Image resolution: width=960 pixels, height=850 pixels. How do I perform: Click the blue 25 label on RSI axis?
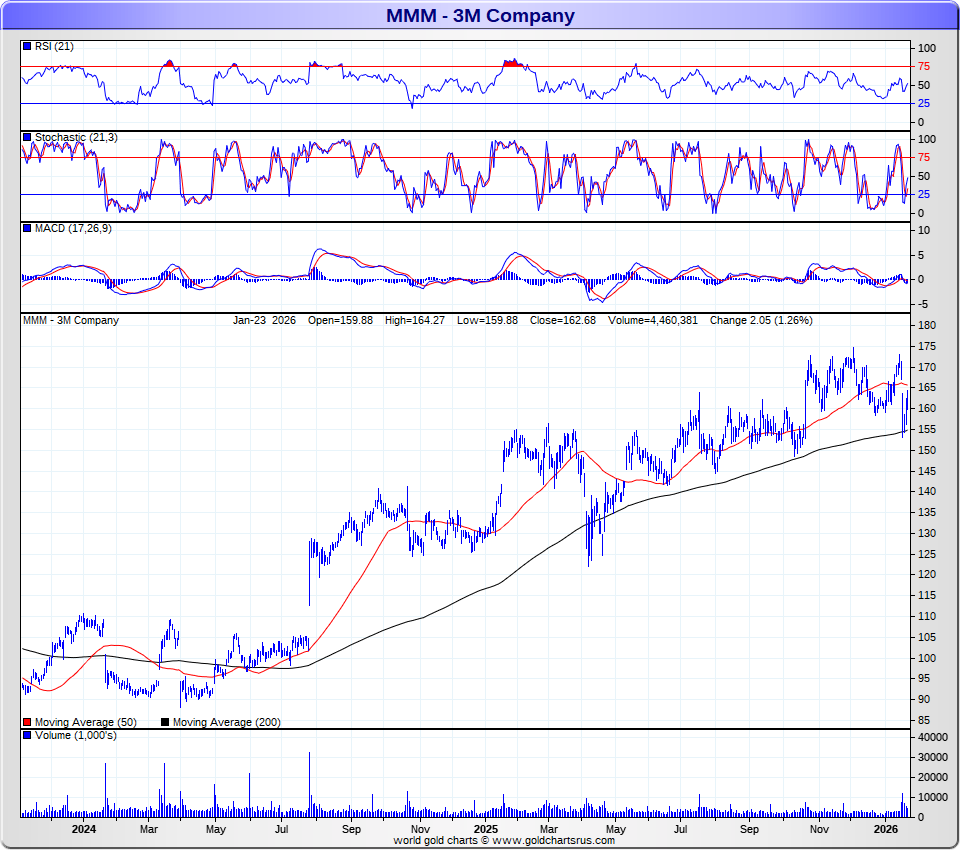(x=924, y=103)
